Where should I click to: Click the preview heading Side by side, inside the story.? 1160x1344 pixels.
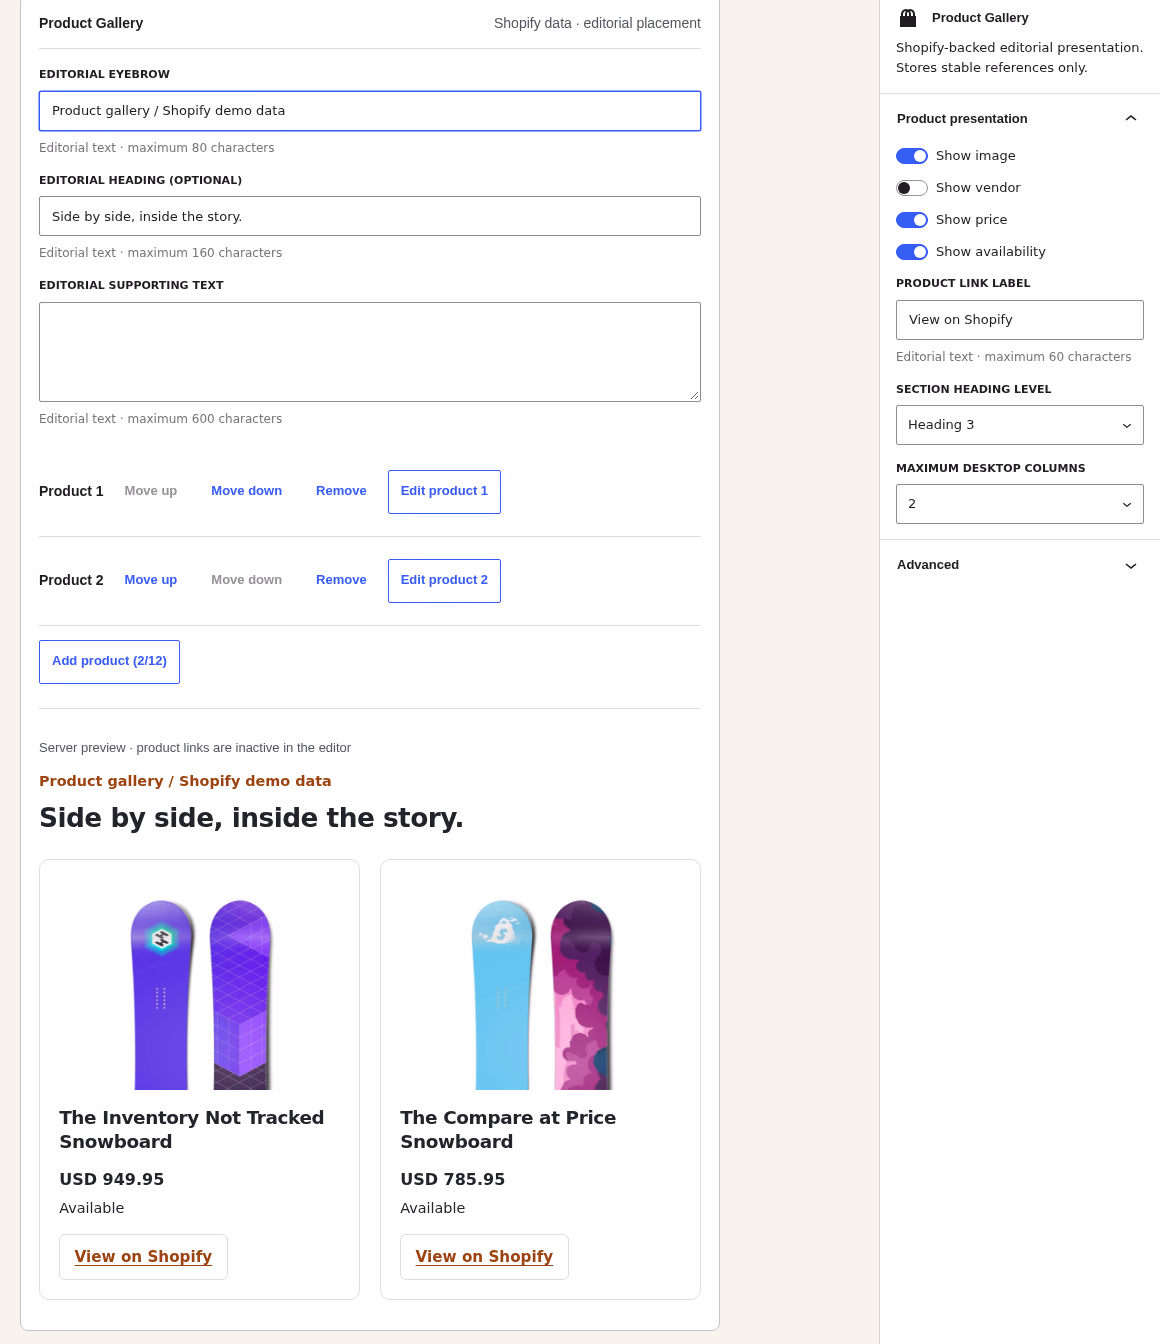[251, 818]
